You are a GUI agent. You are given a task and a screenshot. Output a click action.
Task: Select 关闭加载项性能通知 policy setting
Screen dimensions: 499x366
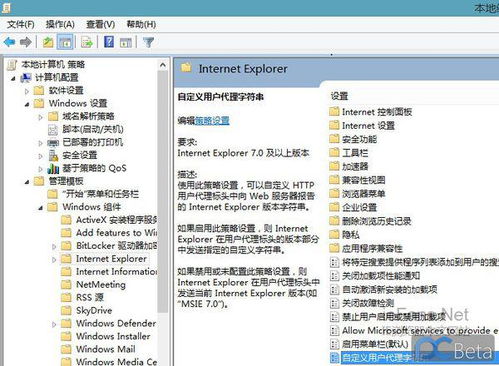[x=375, y=276]
